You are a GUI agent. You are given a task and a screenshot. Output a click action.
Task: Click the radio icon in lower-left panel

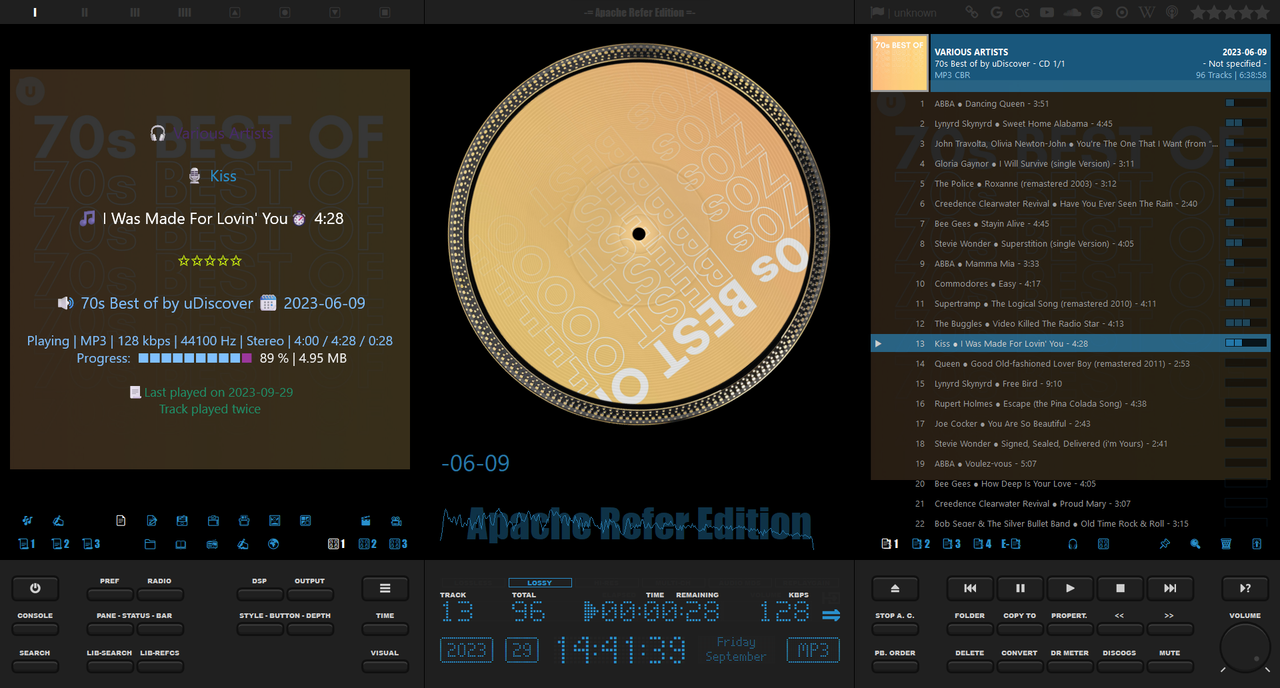[x=212, y=544]
